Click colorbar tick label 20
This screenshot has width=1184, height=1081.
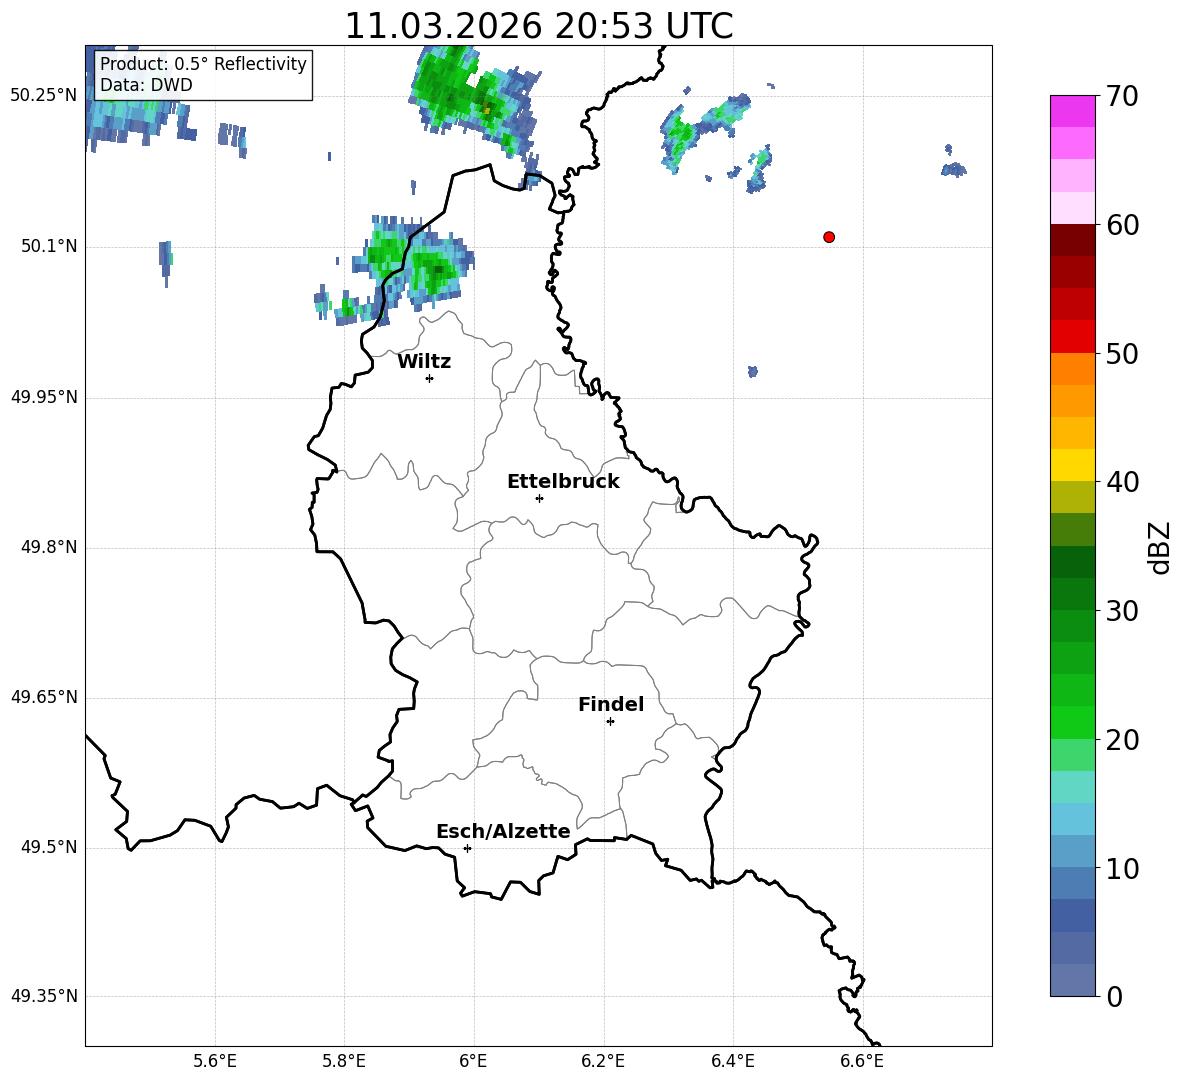click(x=1122, y=740)
